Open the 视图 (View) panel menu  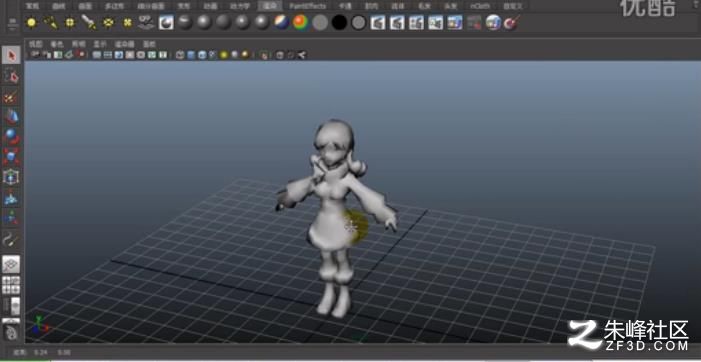pos(35,44)
